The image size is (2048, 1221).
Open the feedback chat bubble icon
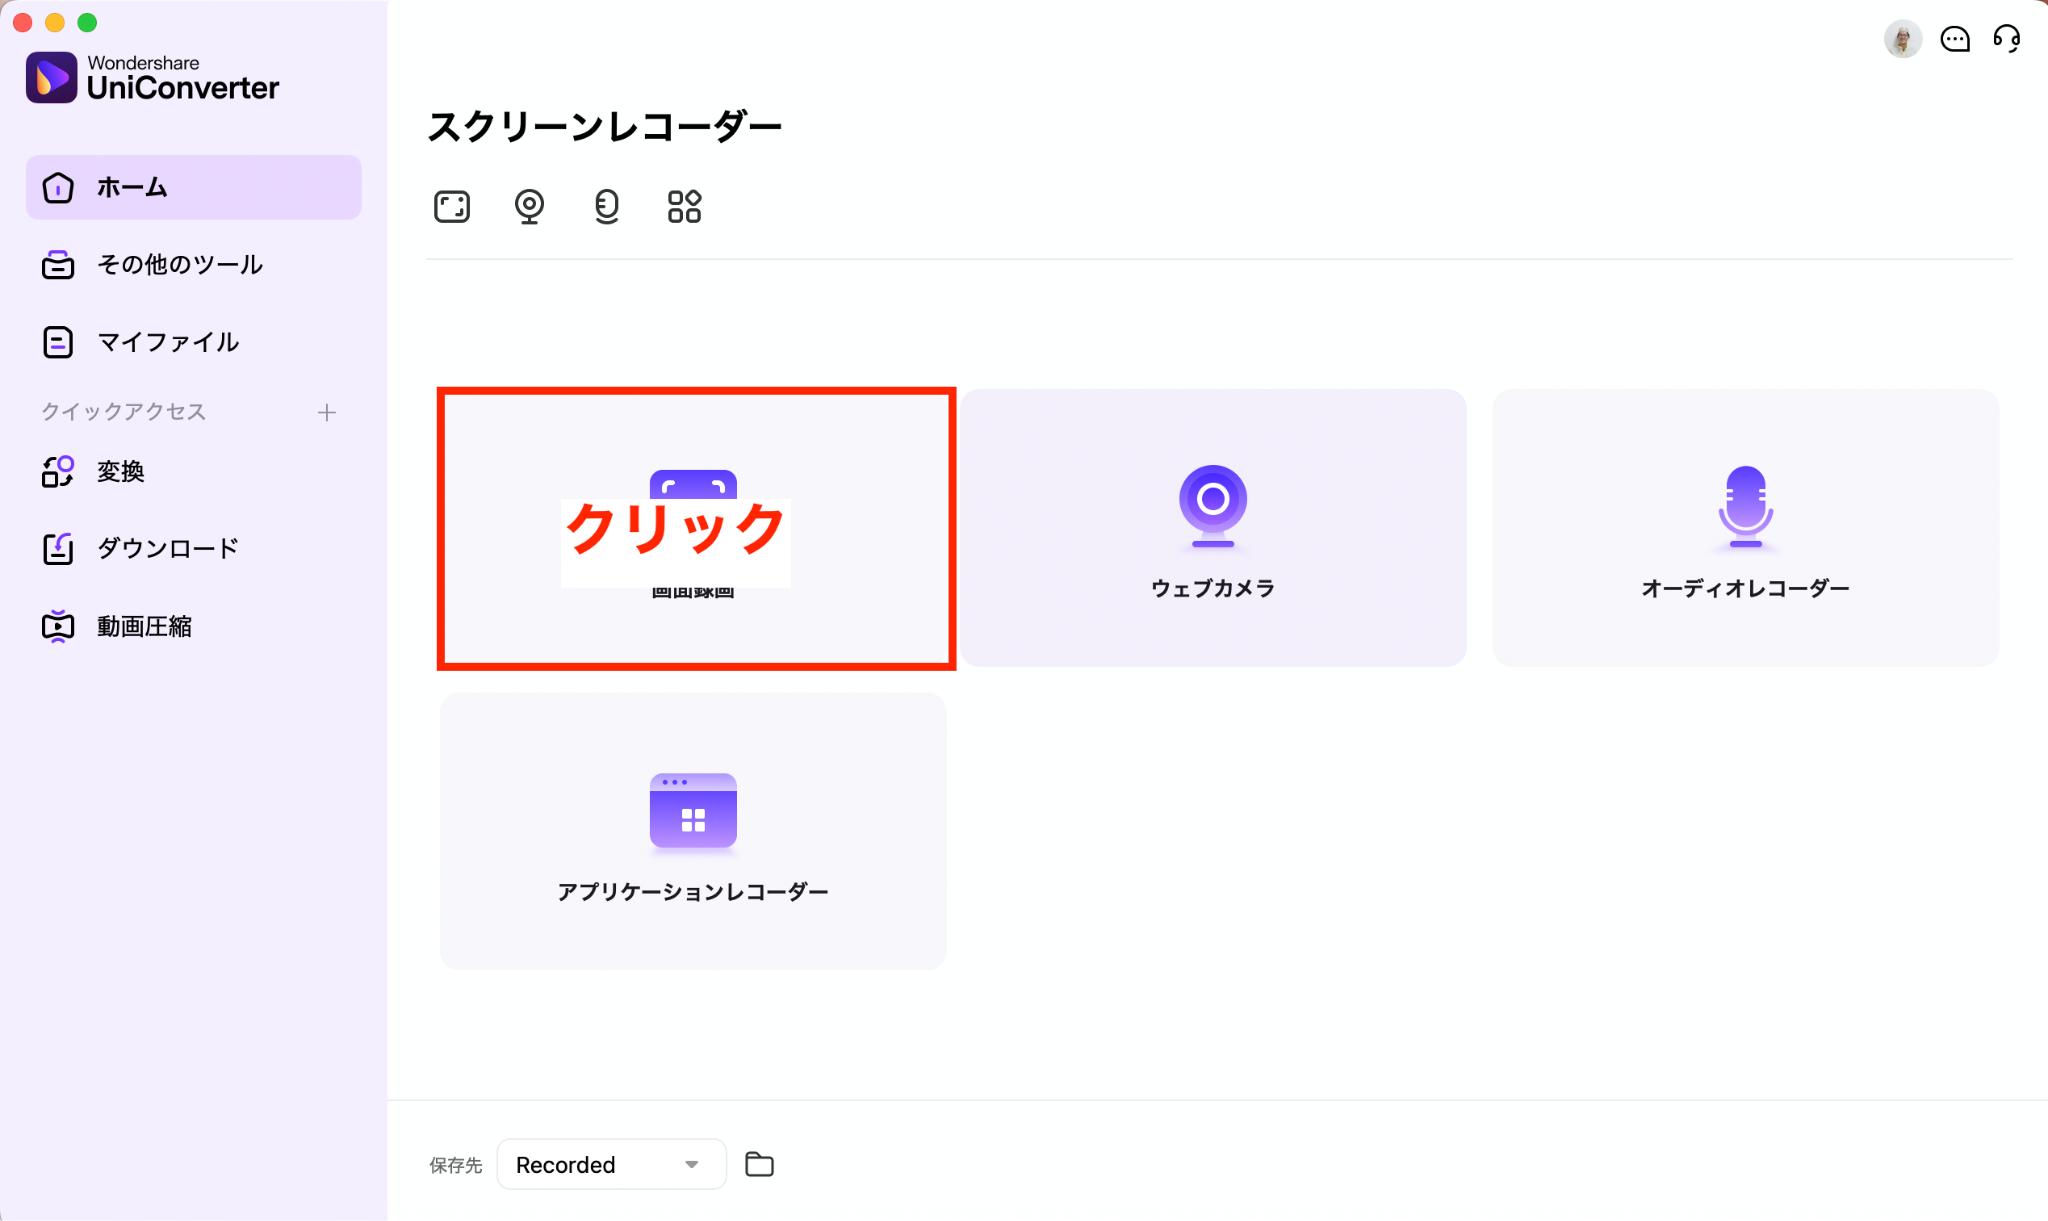[1955, 40]
